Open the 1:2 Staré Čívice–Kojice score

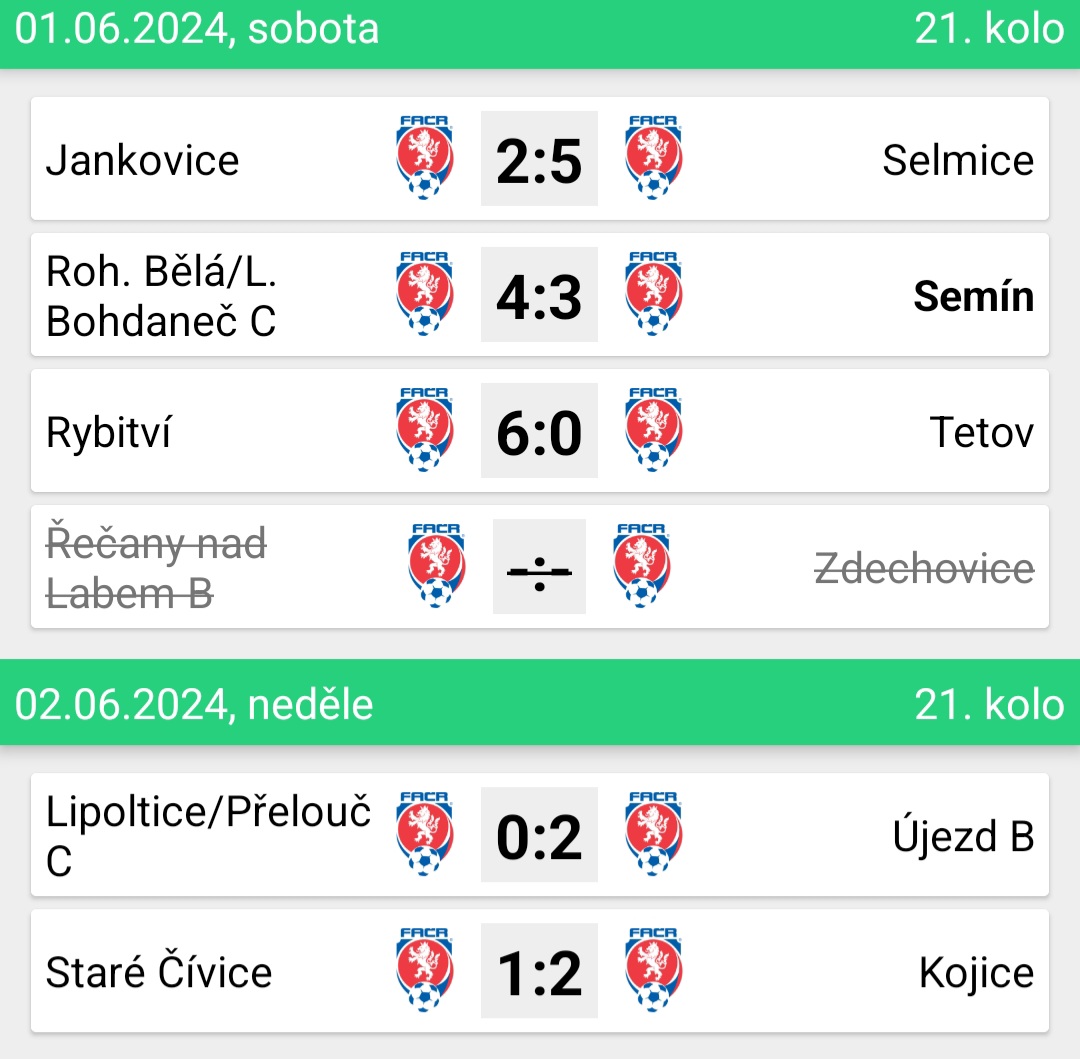539,971
